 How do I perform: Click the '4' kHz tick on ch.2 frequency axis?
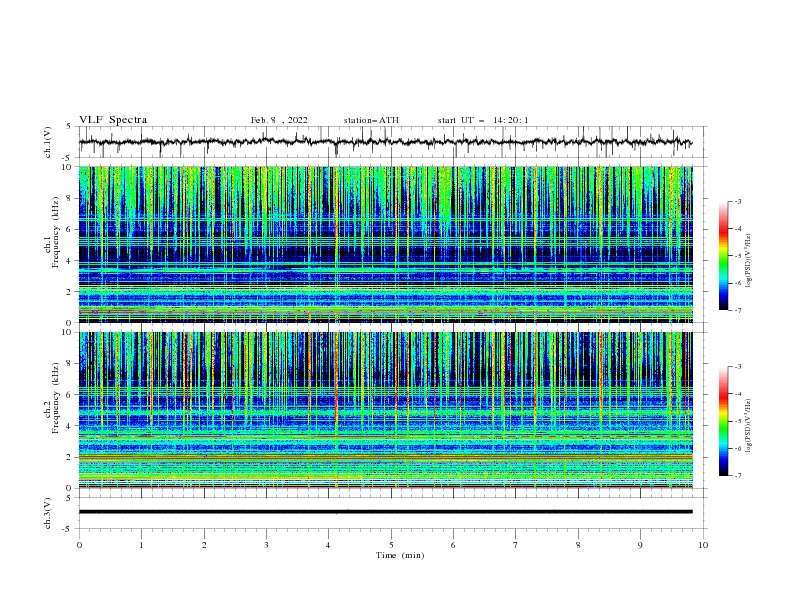tap(70, 426)
